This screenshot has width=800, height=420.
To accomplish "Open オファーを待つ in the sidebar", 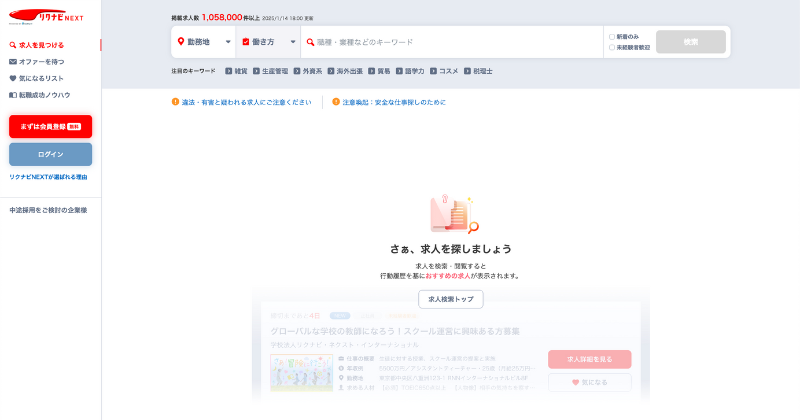I will click(37, 62).
